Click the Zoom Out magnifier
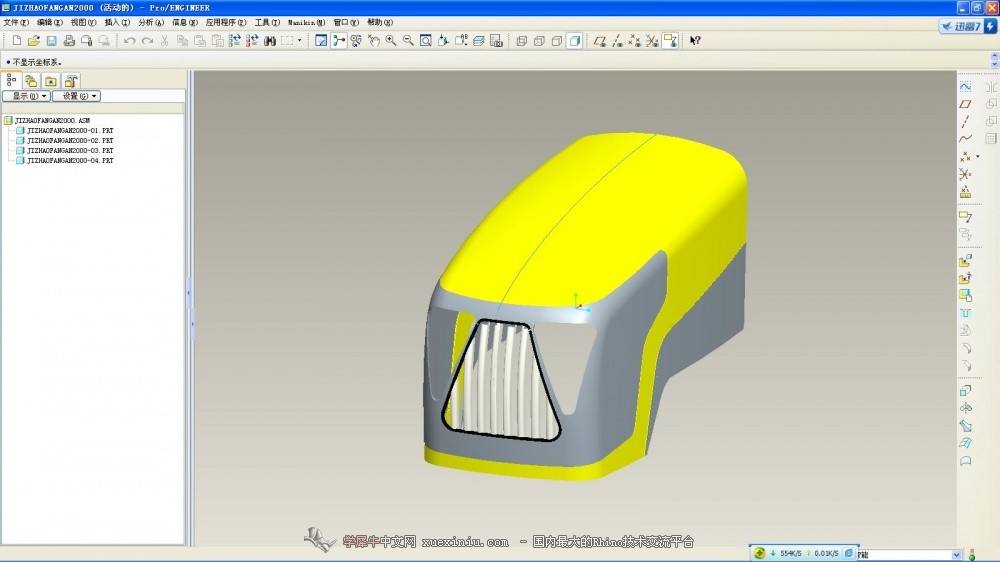 pos(408,41)
